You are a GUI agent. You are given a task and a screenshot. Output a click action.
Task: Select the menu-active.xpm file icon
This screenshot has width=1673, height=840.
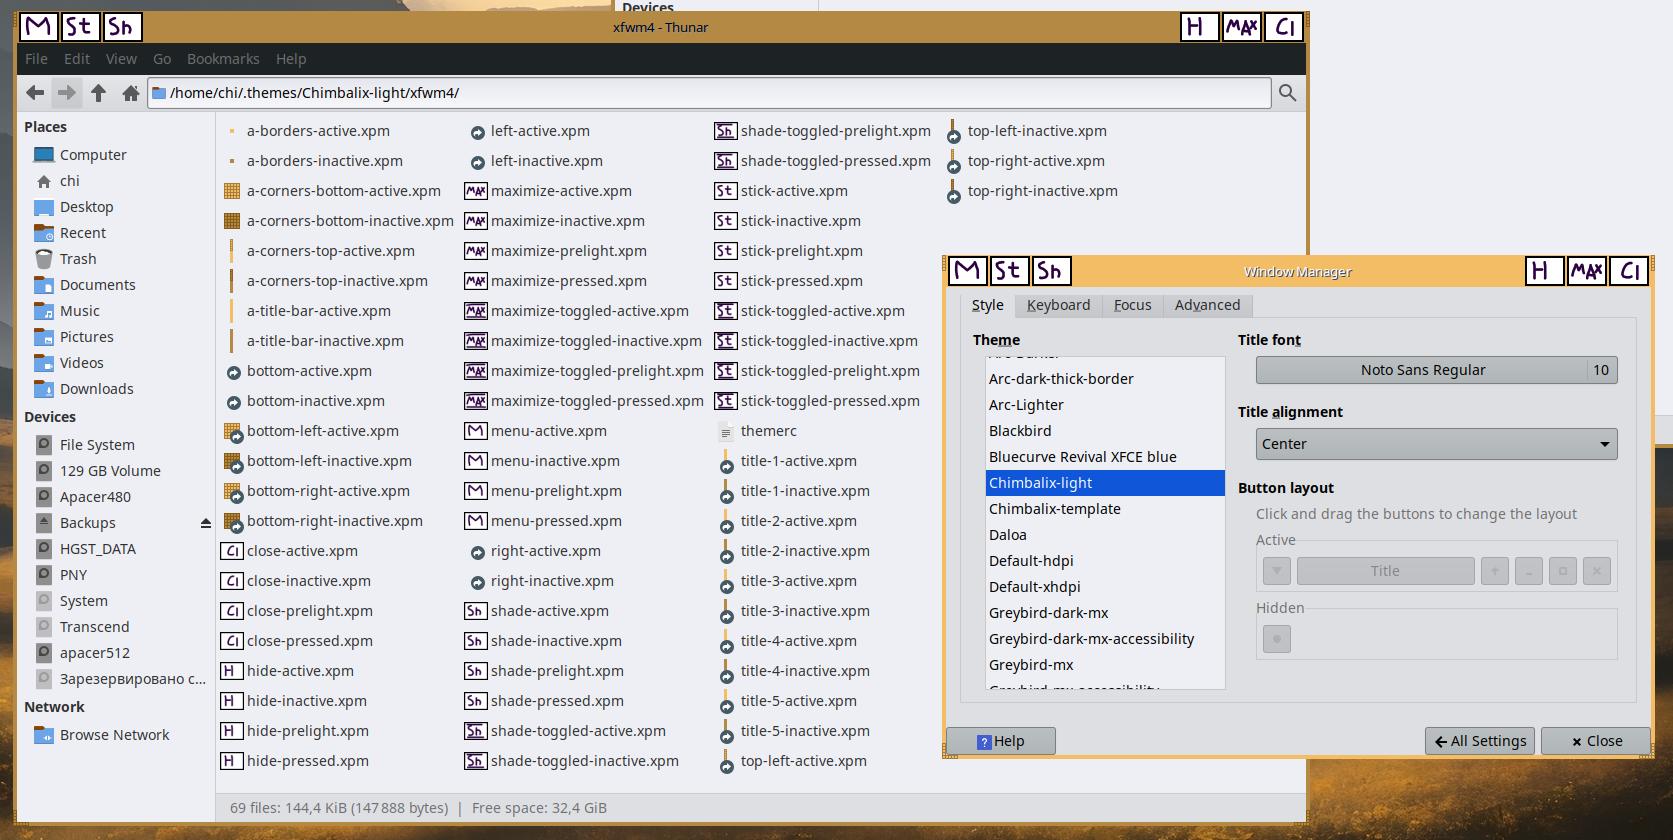pyautogui.click(x=476, y=431)
